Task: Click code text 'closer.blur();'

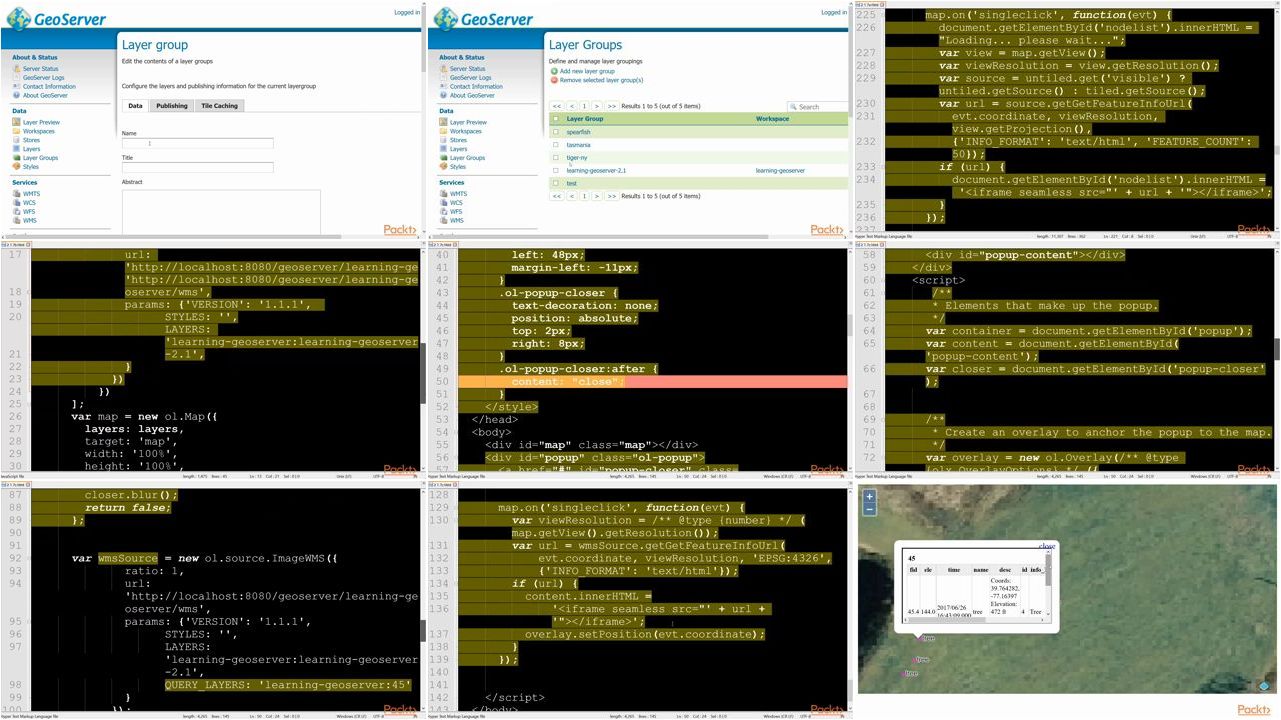Action: [x=131, y=495]
